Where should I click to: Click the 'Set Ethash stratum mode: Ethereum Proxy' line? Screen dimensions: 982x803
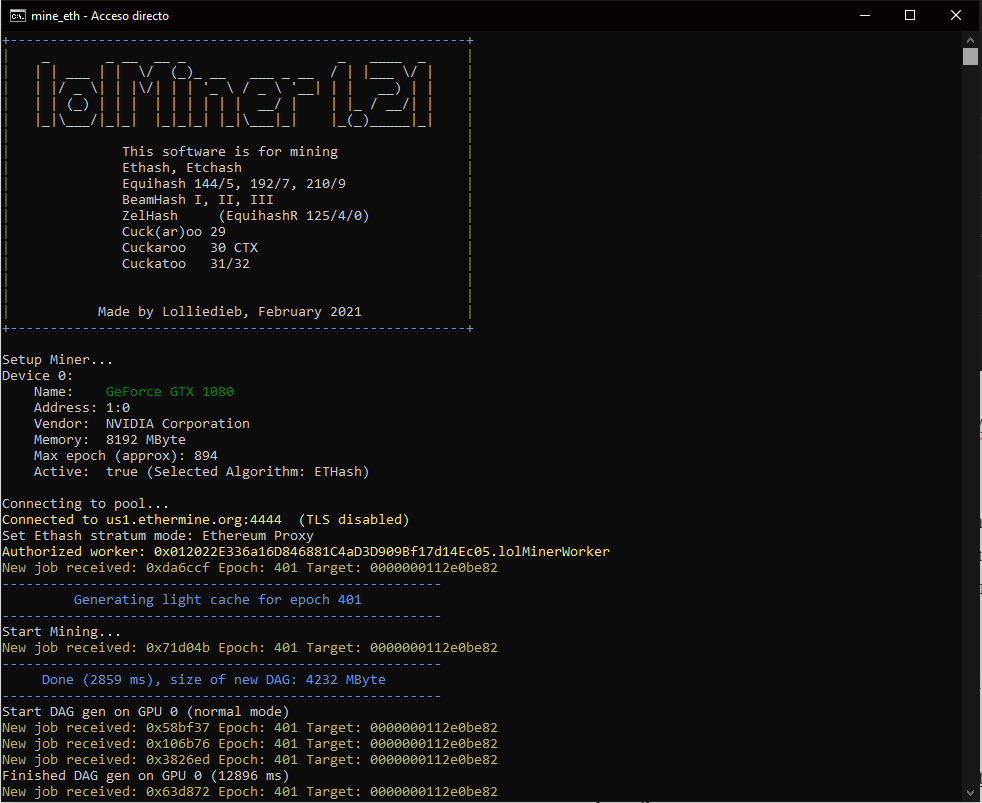click(x=158, y=536)
